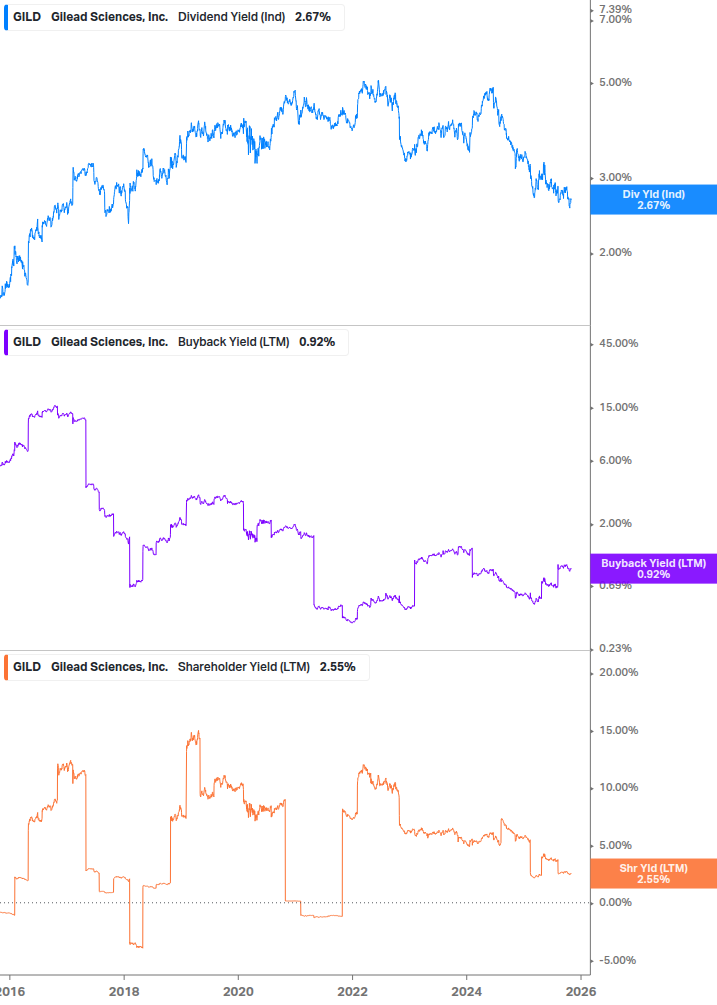717x1005 pixels.
Task: Click the 45.00% tick on the buyback yield axis
Action: [x=618, y=344]
